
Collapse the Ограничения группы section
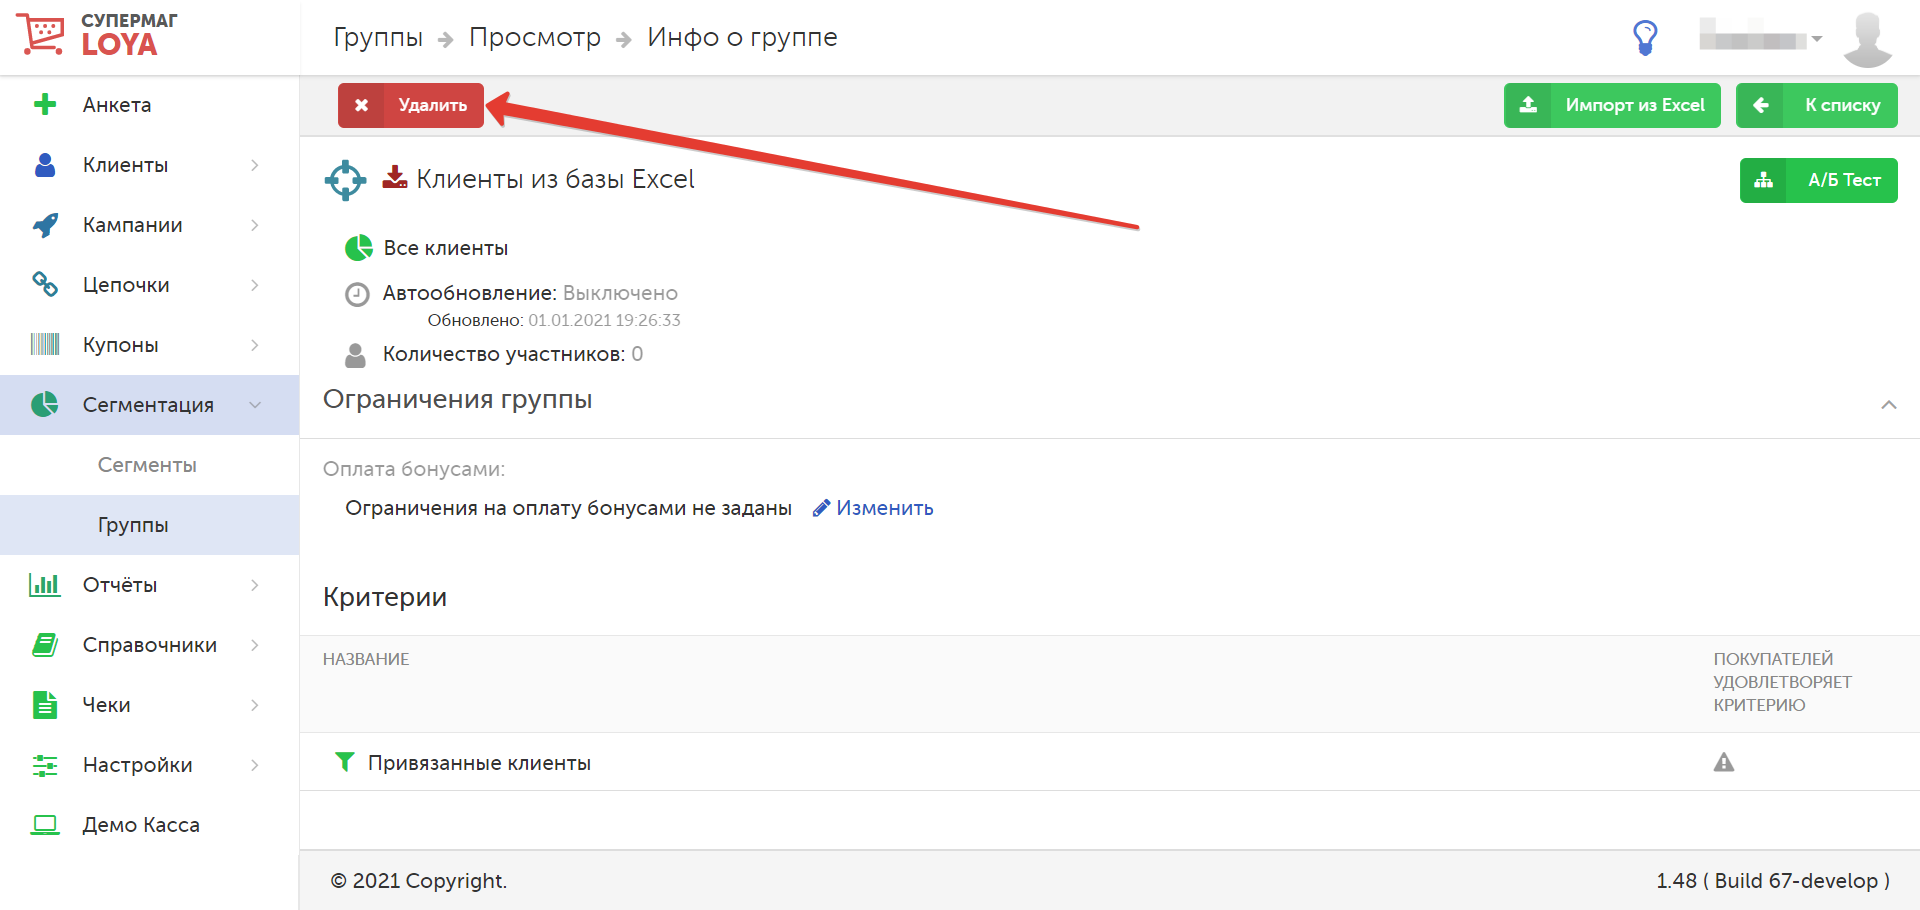1889,405
